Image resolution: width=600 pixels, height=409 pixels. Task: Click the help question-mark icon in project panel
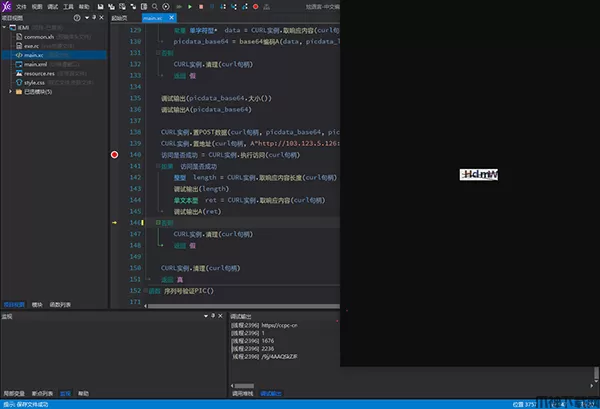point(76,19)
